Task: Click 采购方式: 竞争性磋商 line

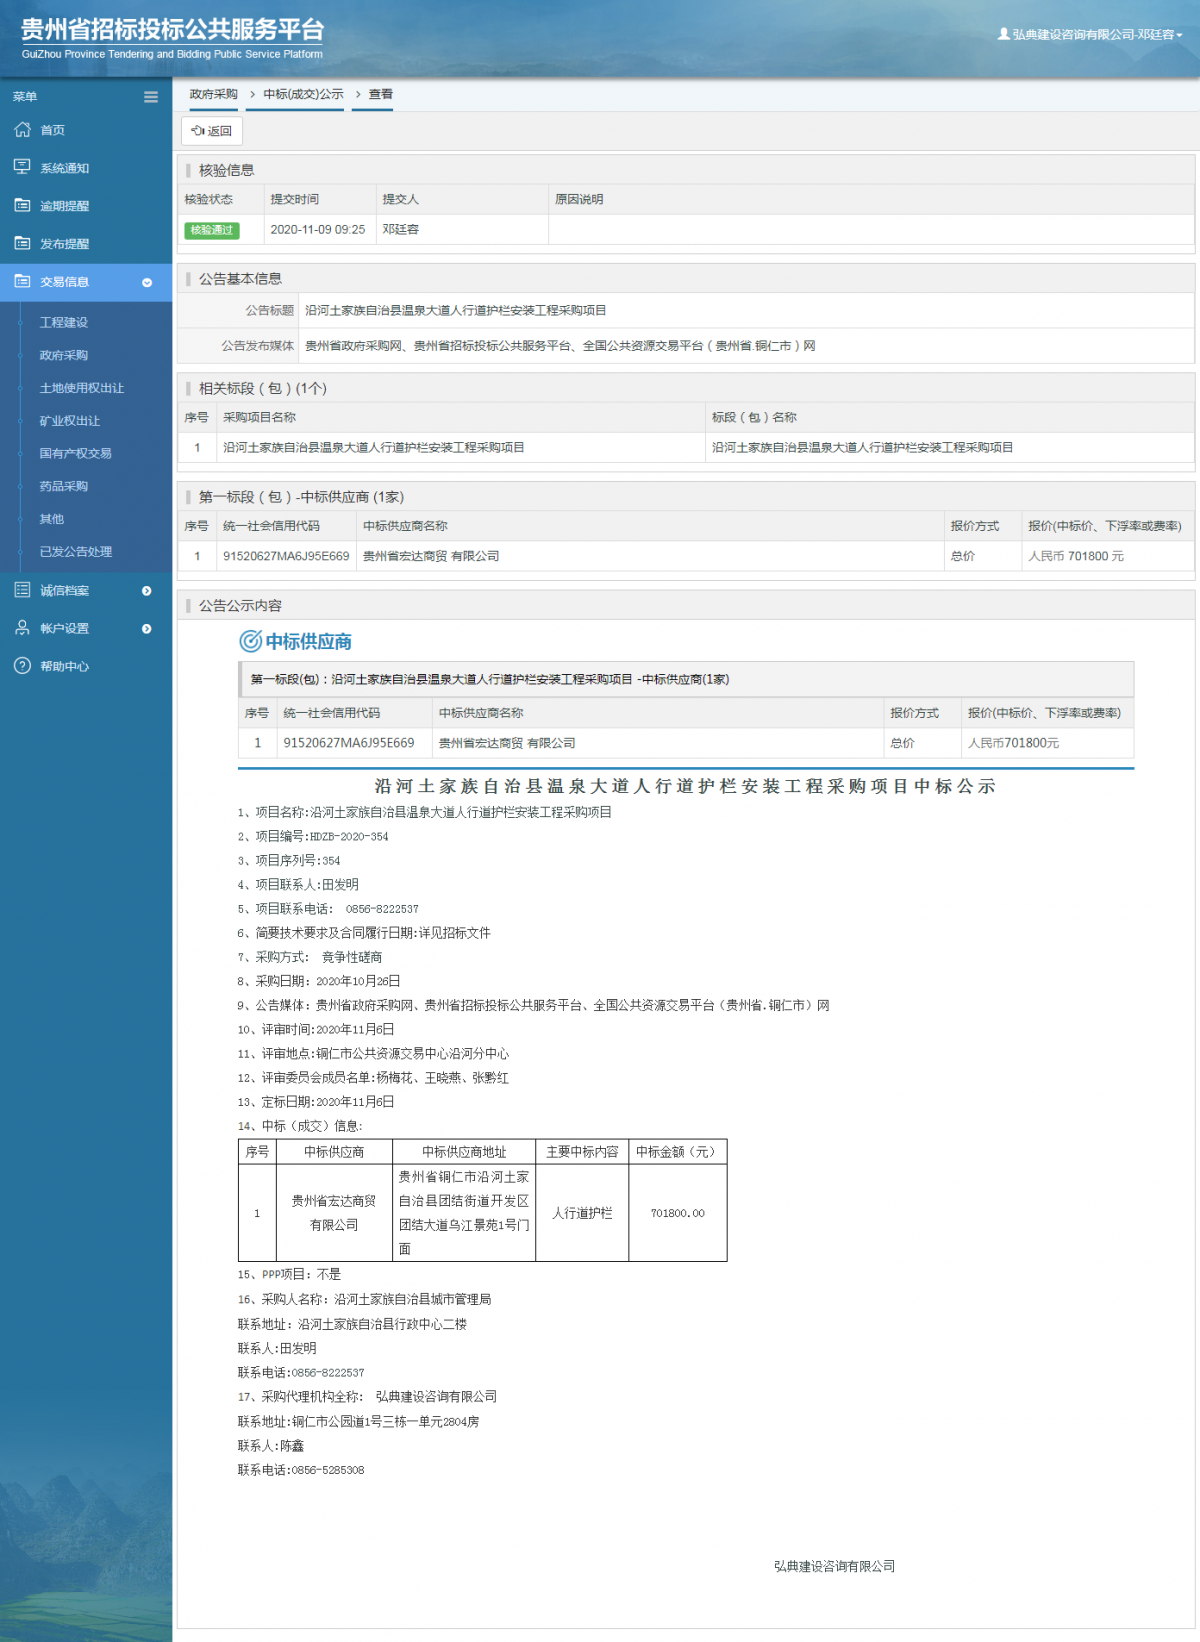Action: pyautogui.click(x=310, y=957)
